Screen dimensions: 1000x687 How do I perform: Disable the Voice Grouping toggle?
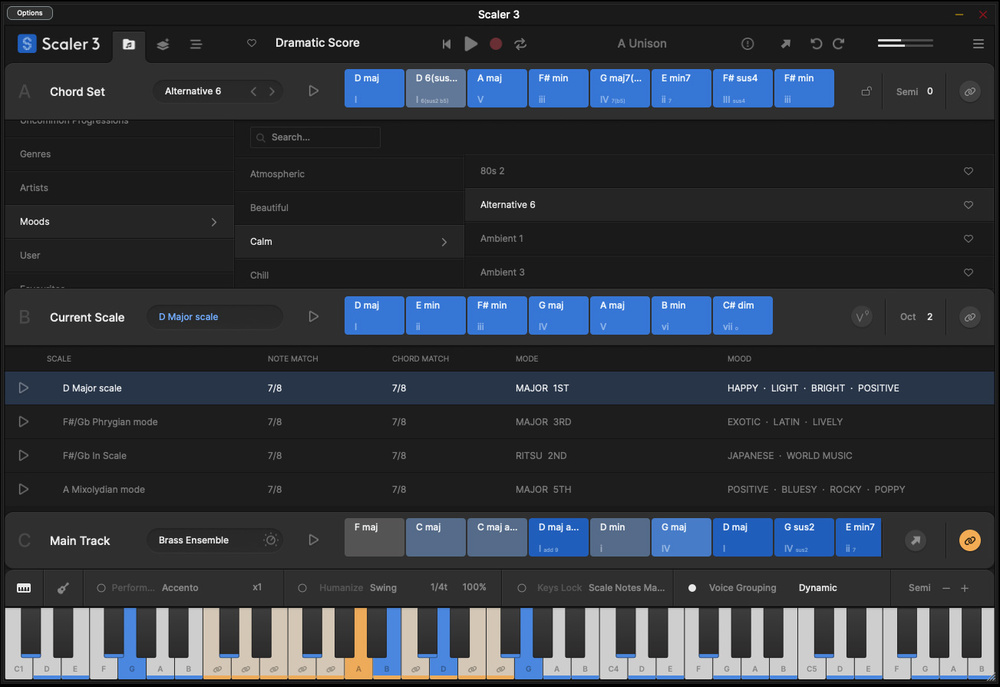pos(692,588)
